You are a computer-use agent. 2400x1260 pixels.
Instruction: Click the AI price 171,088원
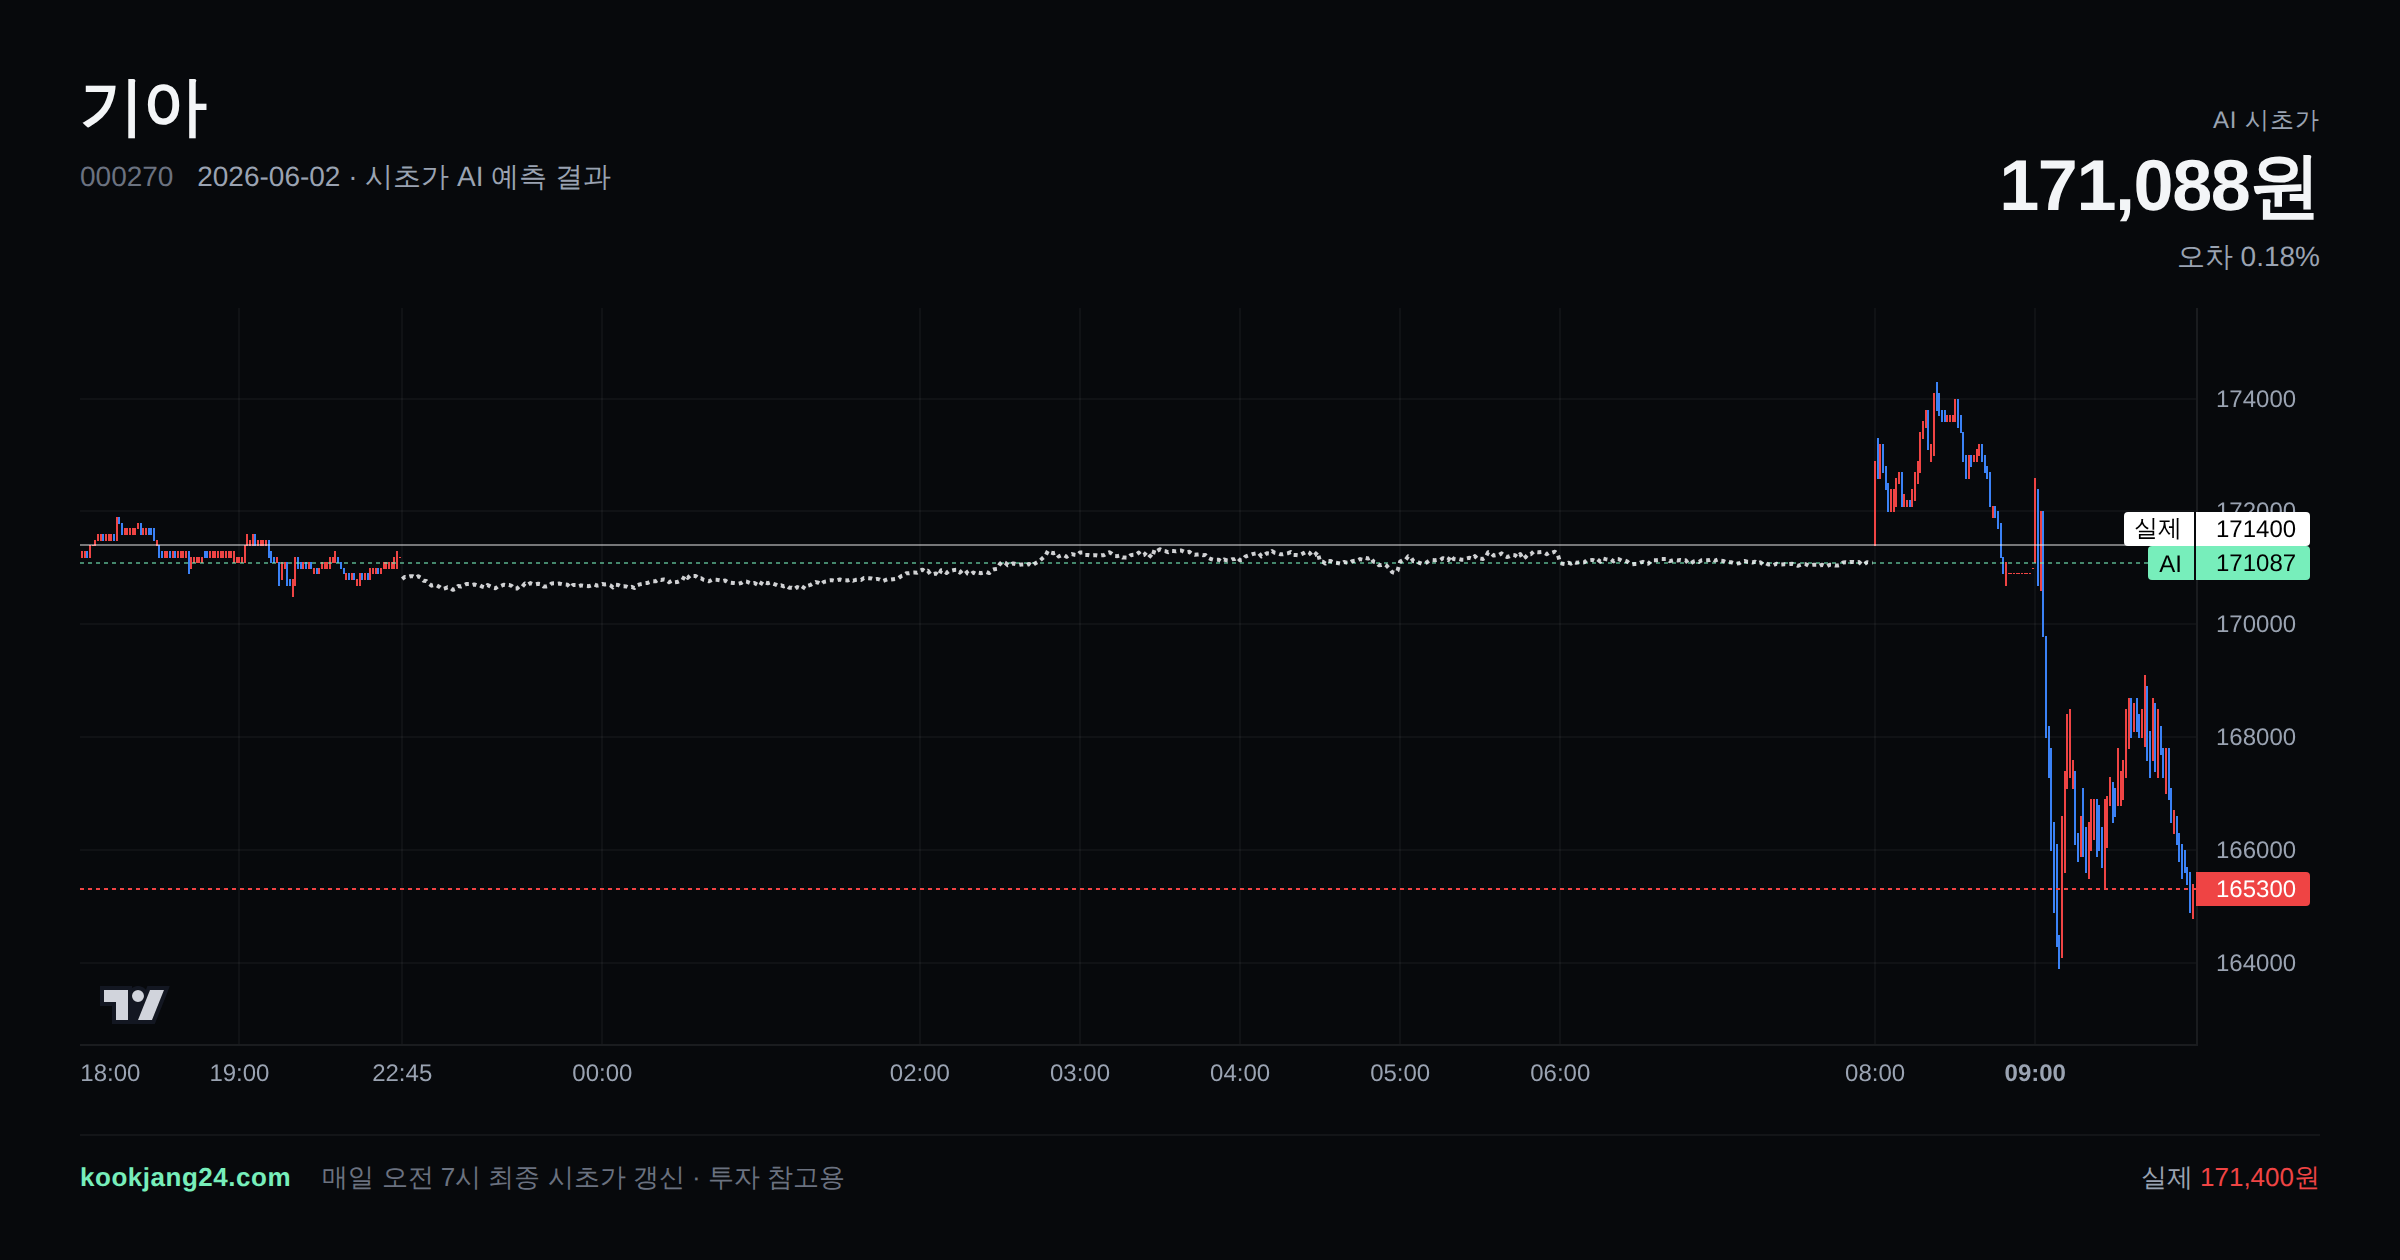2158,186
